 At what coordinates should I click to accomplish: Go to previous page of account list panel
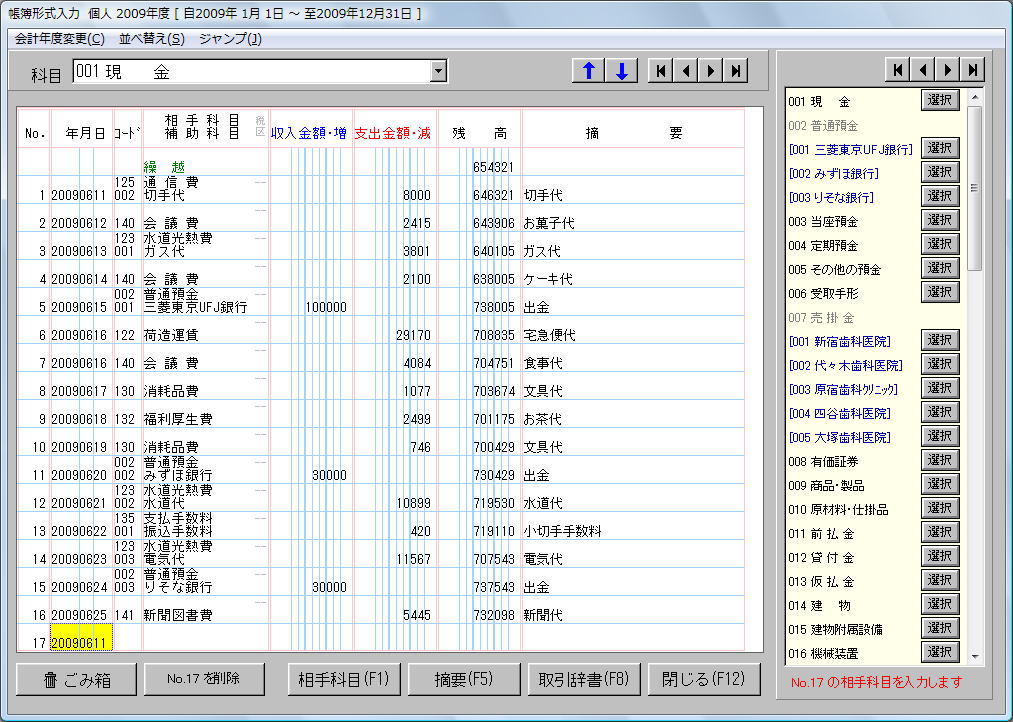923,69
